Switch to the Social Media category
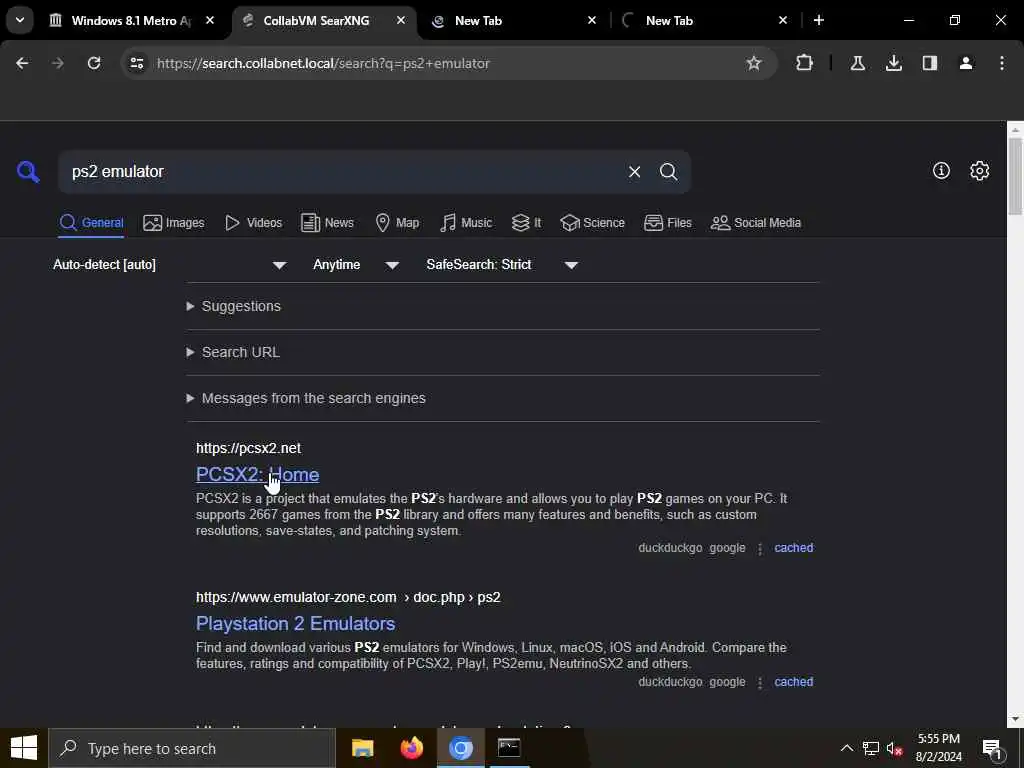 pyautogui.click(x=756, y=223)
